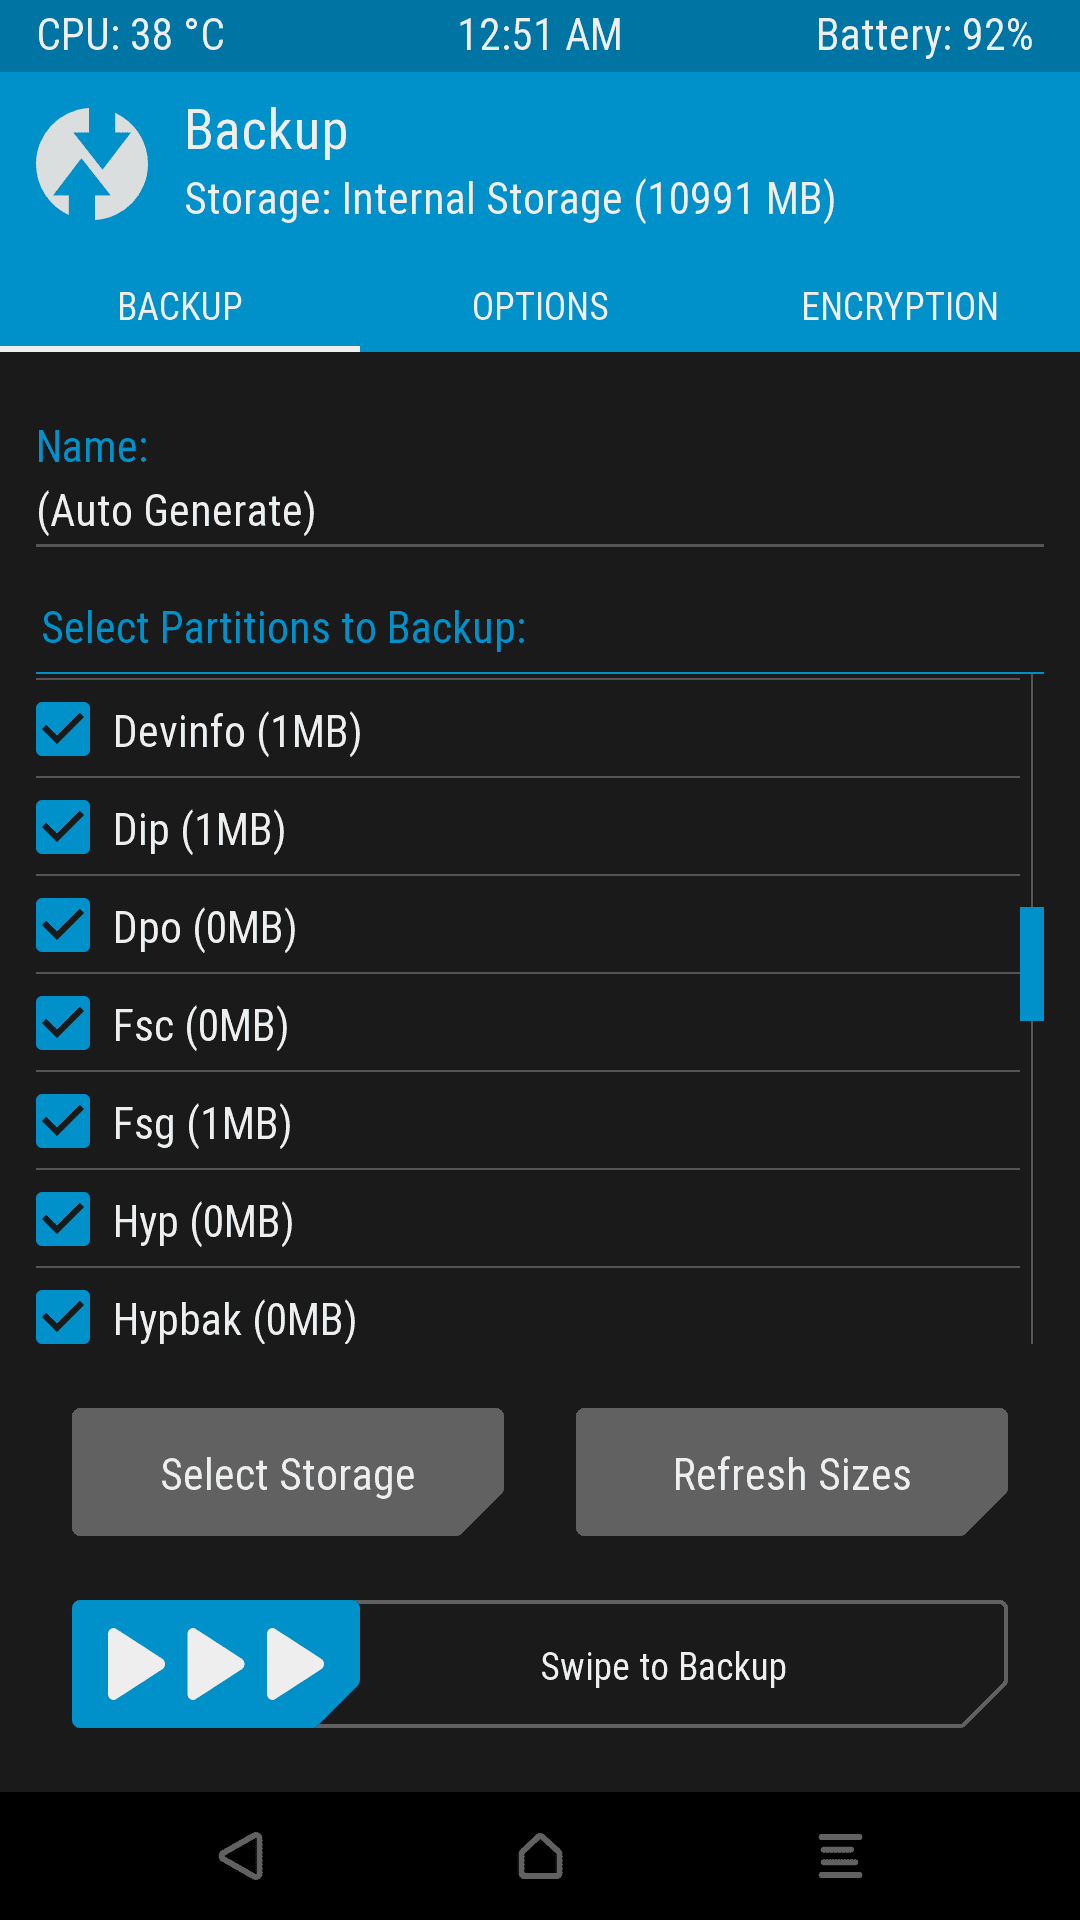Image resolution: width=1080 pixels, height=1920 pixels.
Task: Open the console log menu icon
Action: pyautogui.click(x=840, y=1856)
